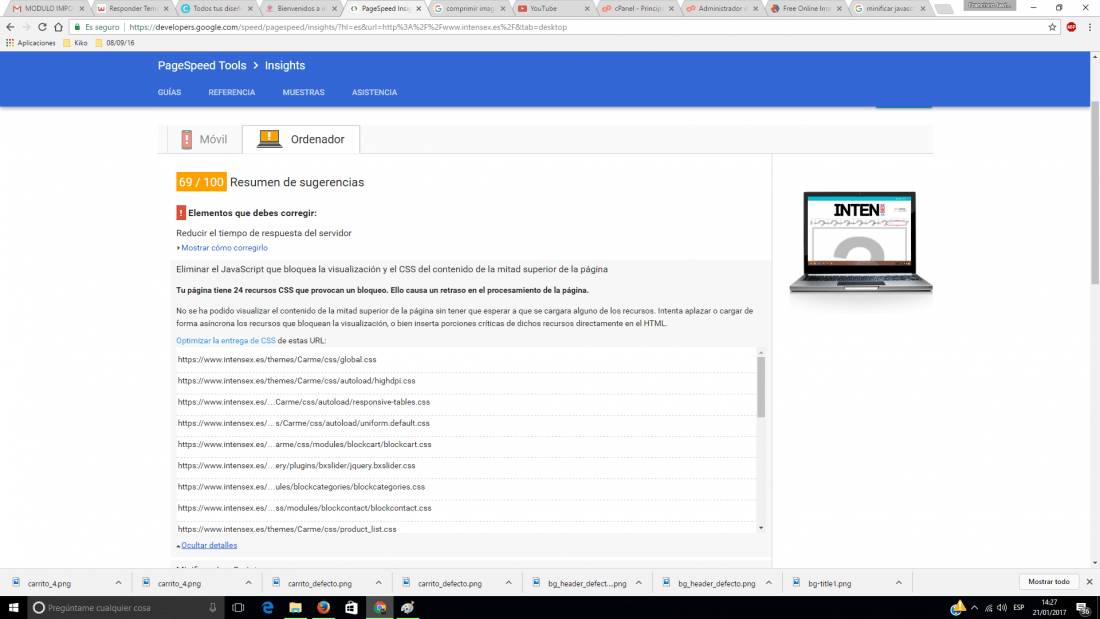Click the CSS list scroll-down arrow
This screenshot has height=619, width=1100.
click(760, 528)
